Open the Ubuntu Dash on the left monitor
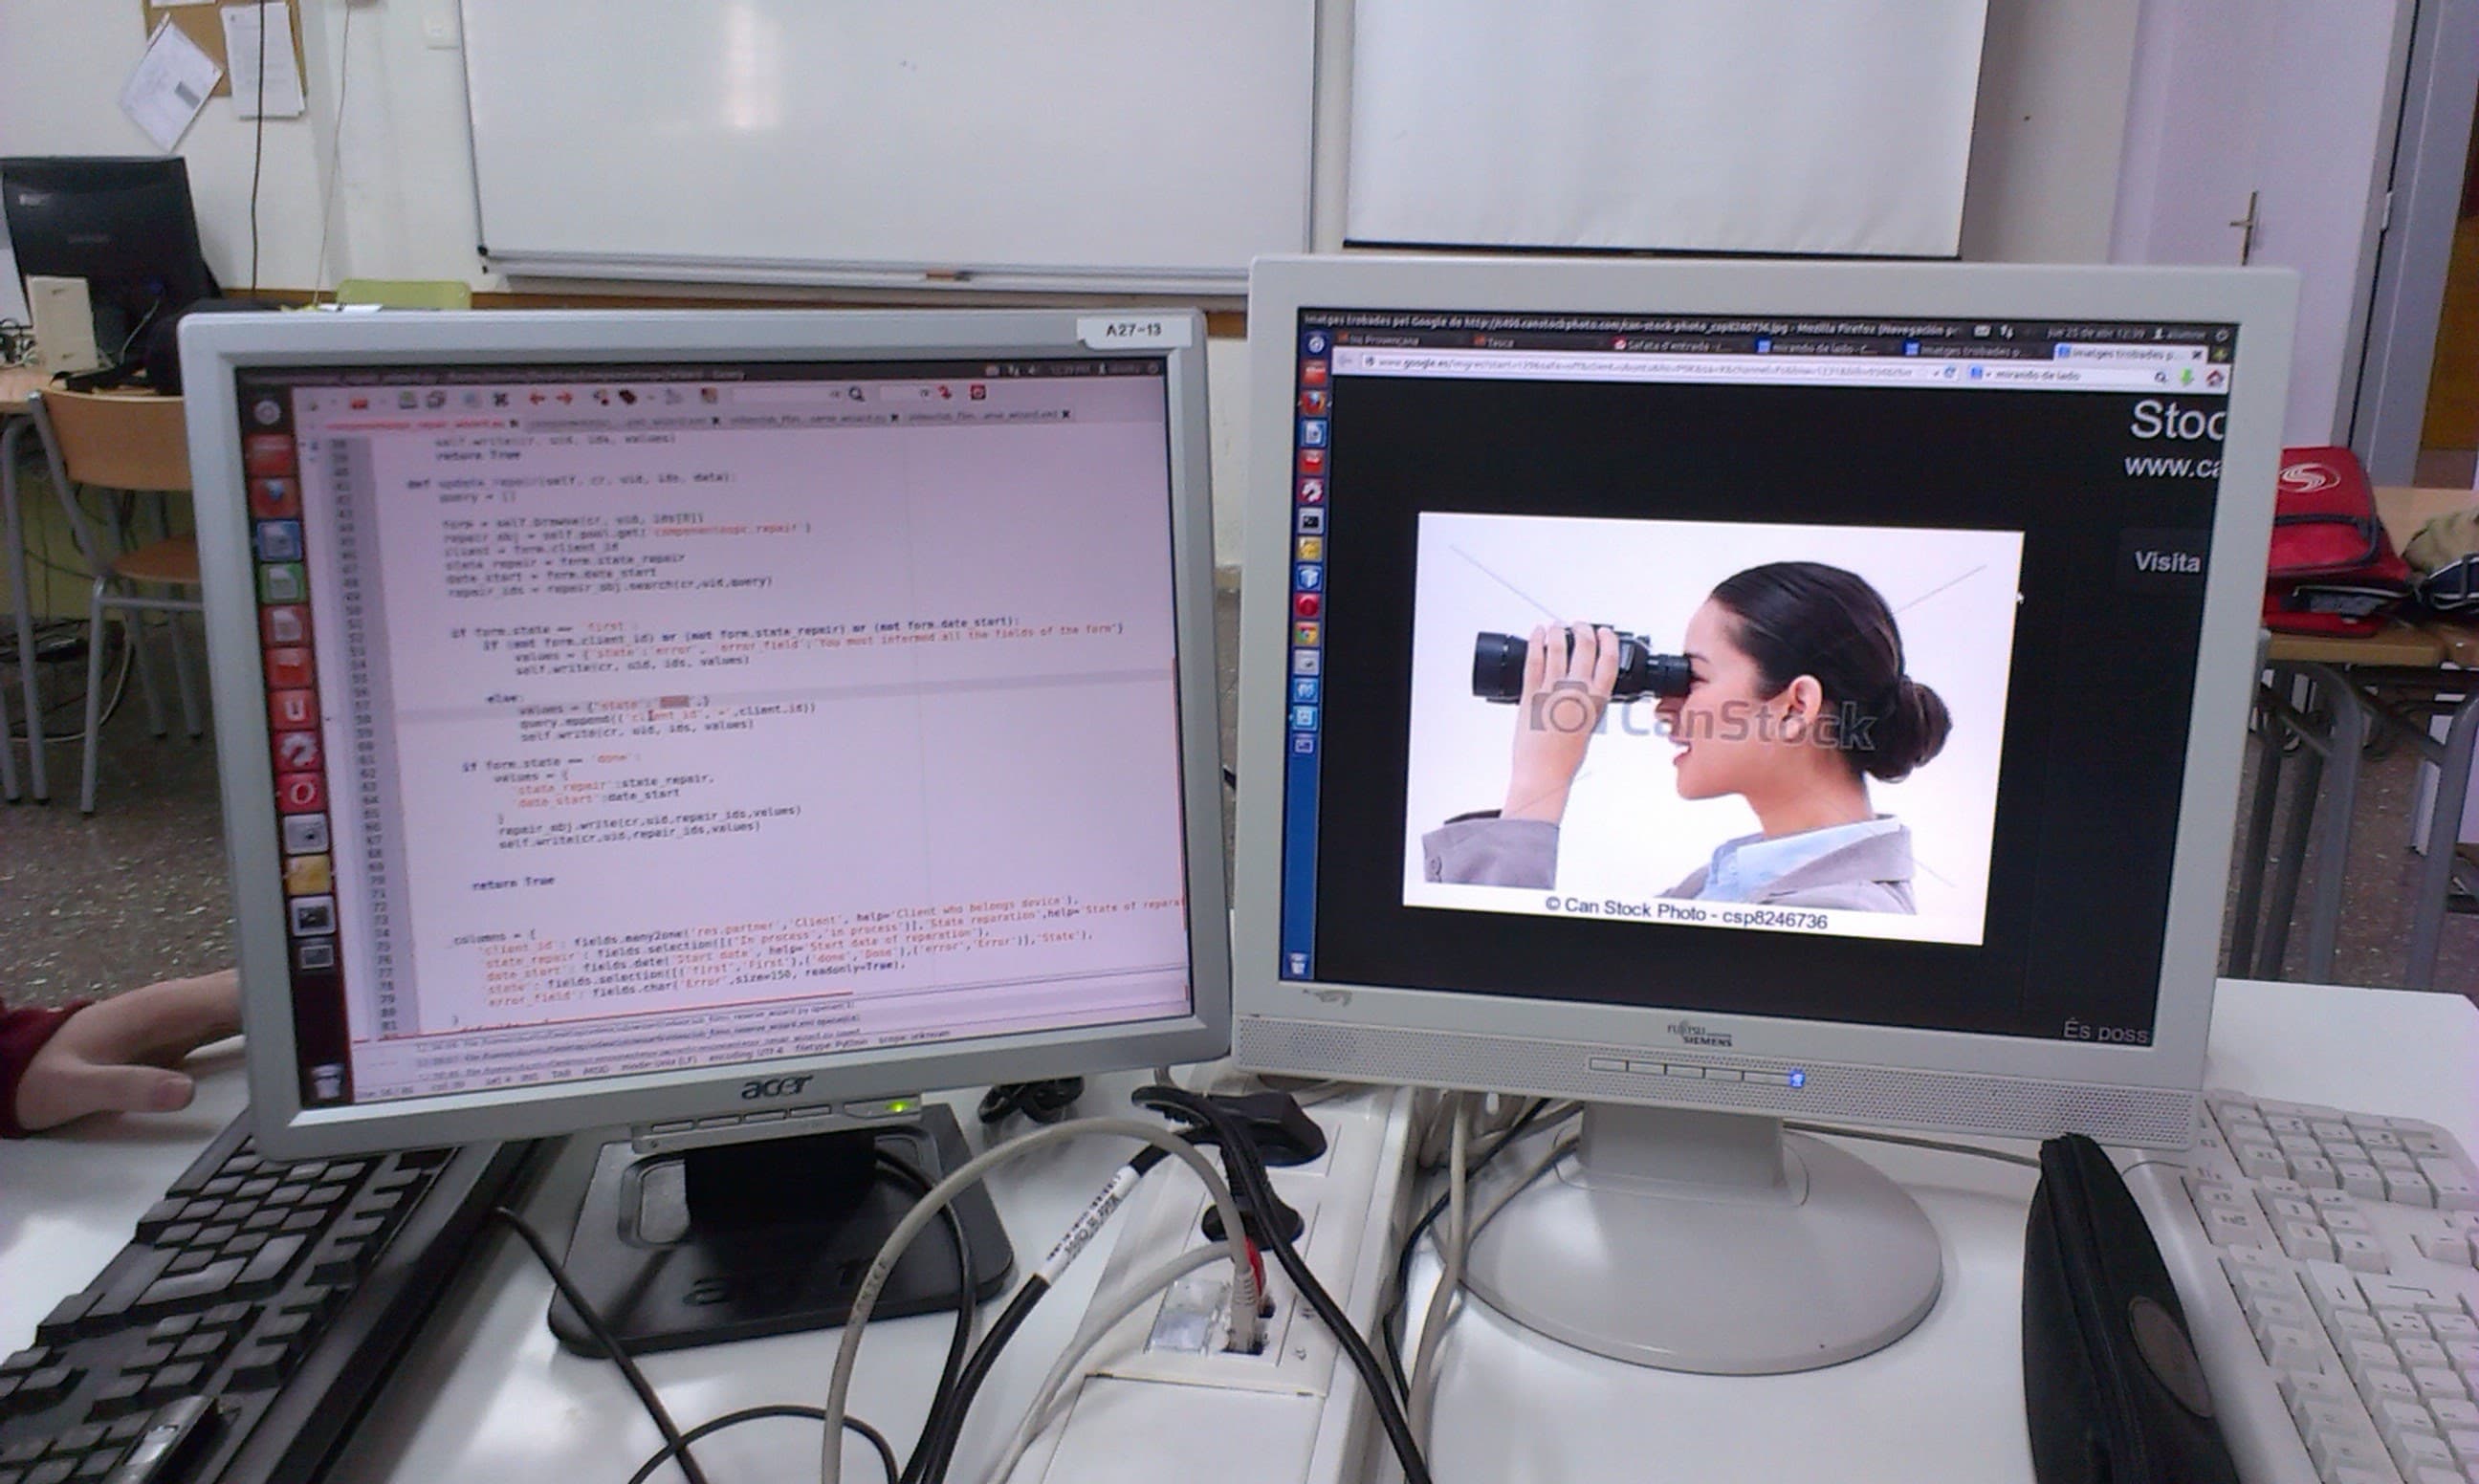 tap(267, 412)
